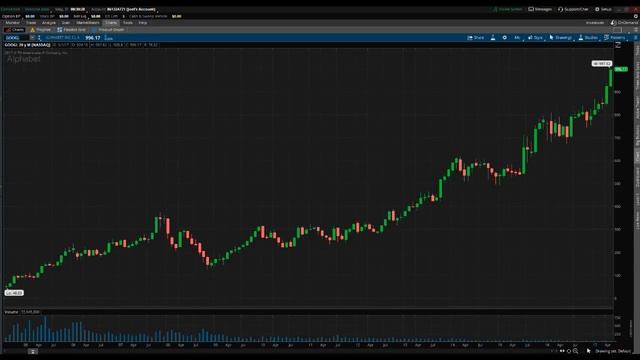Viewport: 640px width, 360px height.
Task: Open the symbol dropdown arrow beside GOOG
Action: [32, 38]
